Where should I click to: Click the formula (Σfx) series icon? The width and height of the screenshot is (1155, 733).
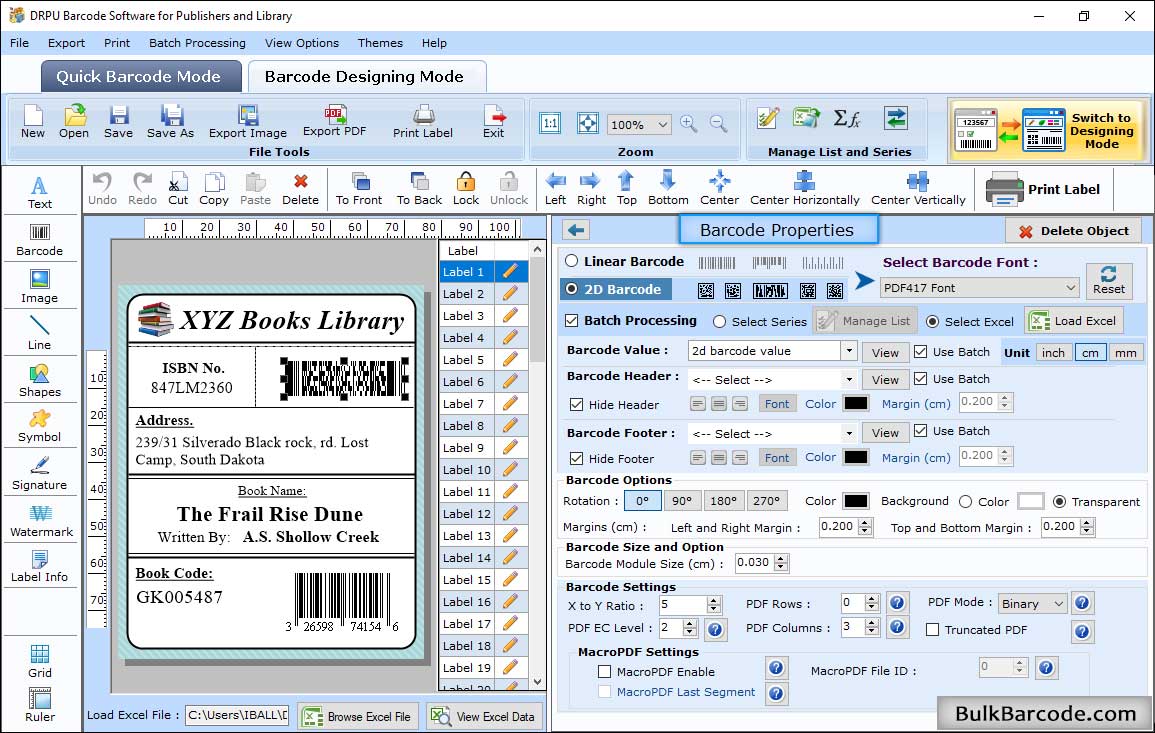pyautogui.click(x=847, y=118)
